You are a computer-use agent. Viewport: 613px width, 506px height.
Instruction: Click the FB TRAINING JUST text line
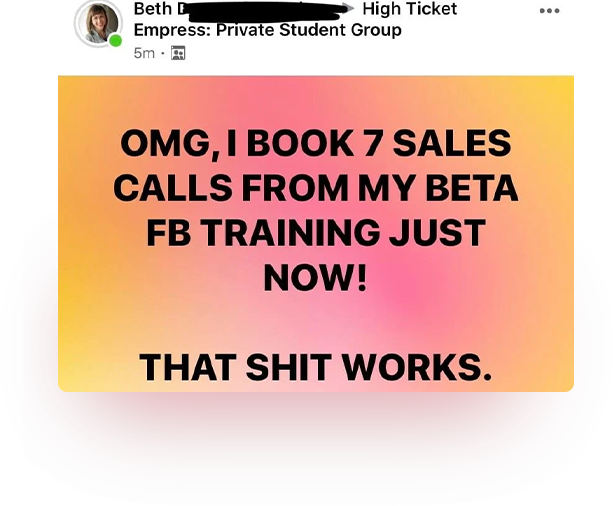pyautogui.click(x=315, y=233)
